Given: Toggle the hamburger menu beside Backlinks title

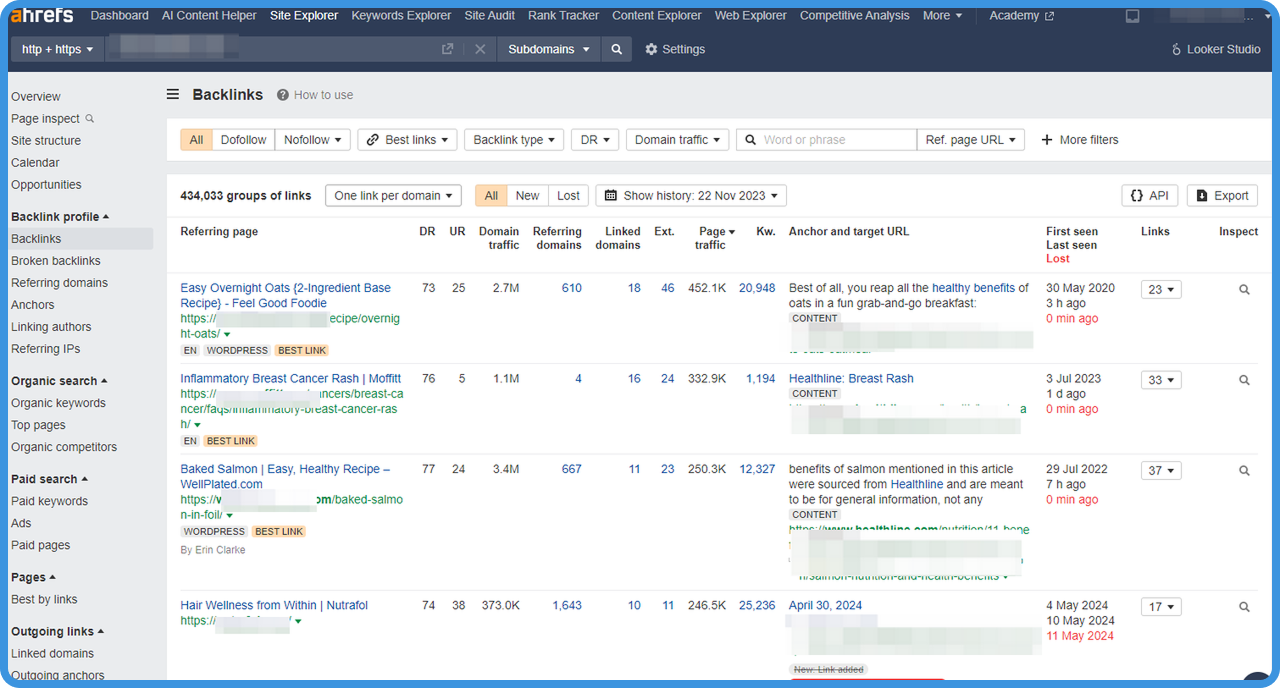Looking at the screenshot, I should coord(173,94).
